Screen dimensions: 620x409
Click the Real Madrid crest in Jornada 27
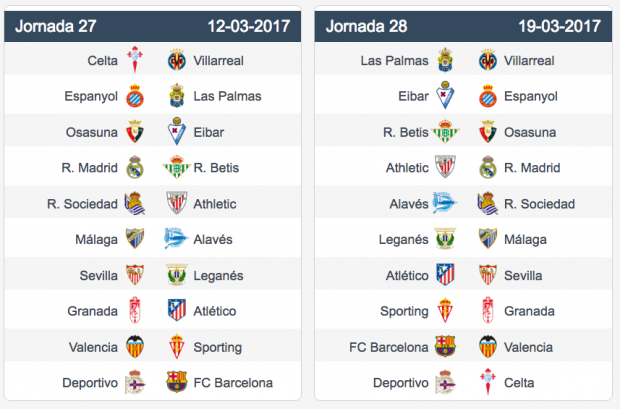[135, 167]
